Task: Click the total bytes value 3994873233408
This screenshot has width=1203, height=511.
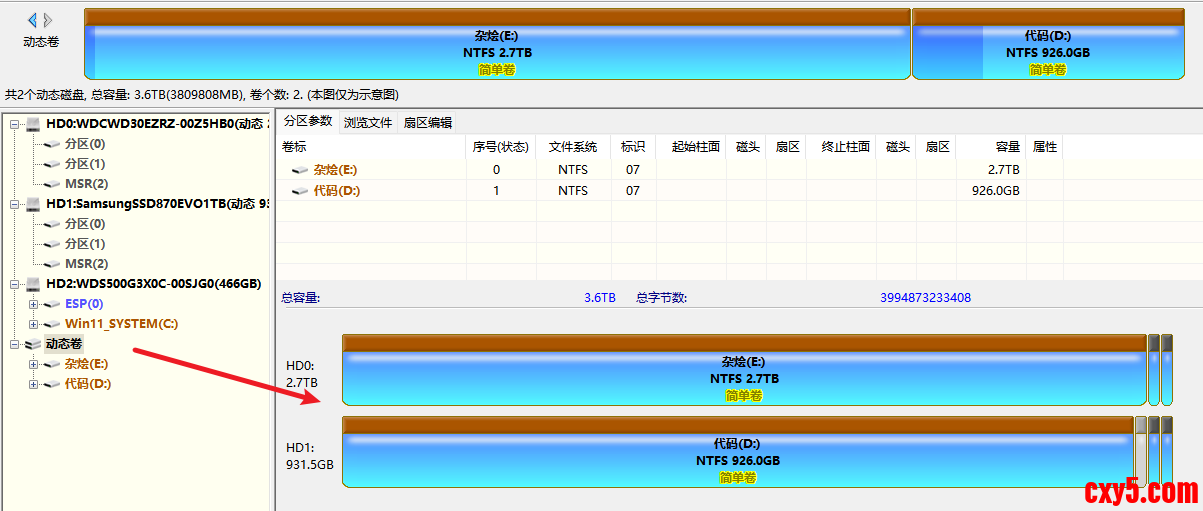Action: (925, 298)
